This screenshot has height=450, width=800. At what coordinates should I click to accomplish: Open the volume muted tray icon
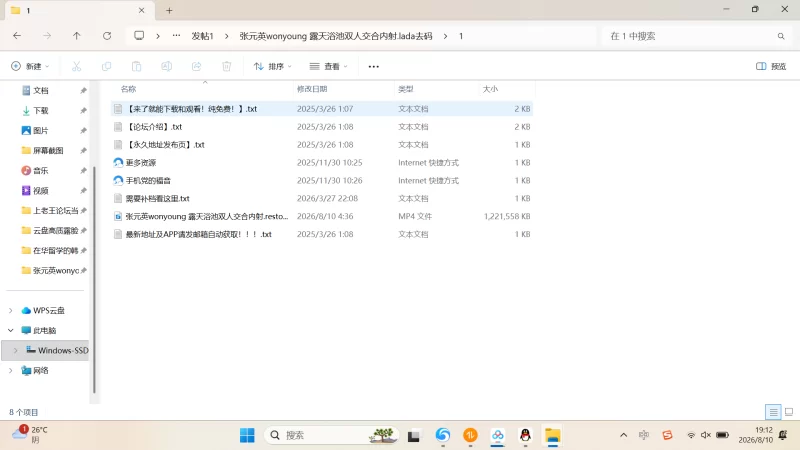click(x=706, y=435)
